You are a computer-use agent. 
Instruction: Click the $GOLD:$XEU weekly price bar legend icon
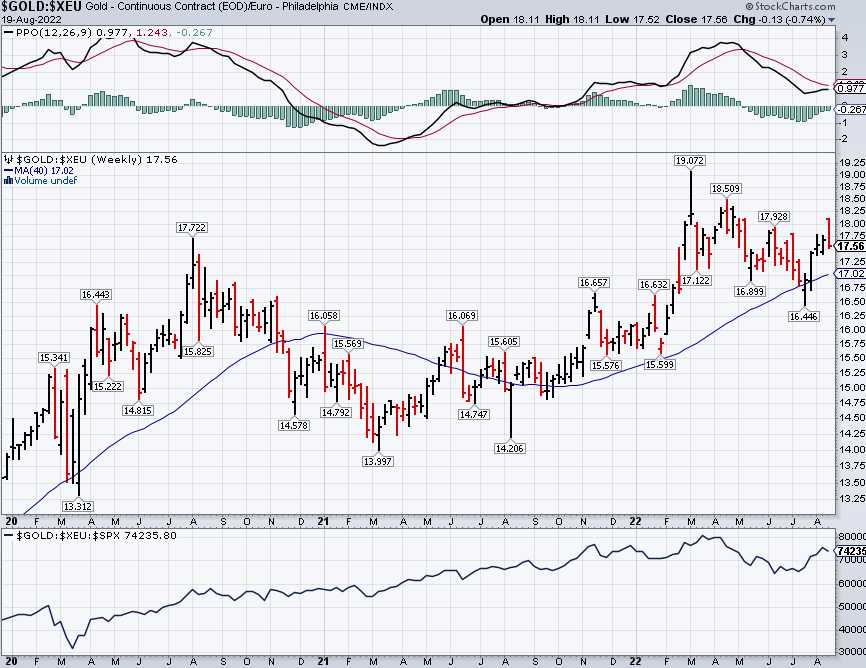tap(5, 159)
